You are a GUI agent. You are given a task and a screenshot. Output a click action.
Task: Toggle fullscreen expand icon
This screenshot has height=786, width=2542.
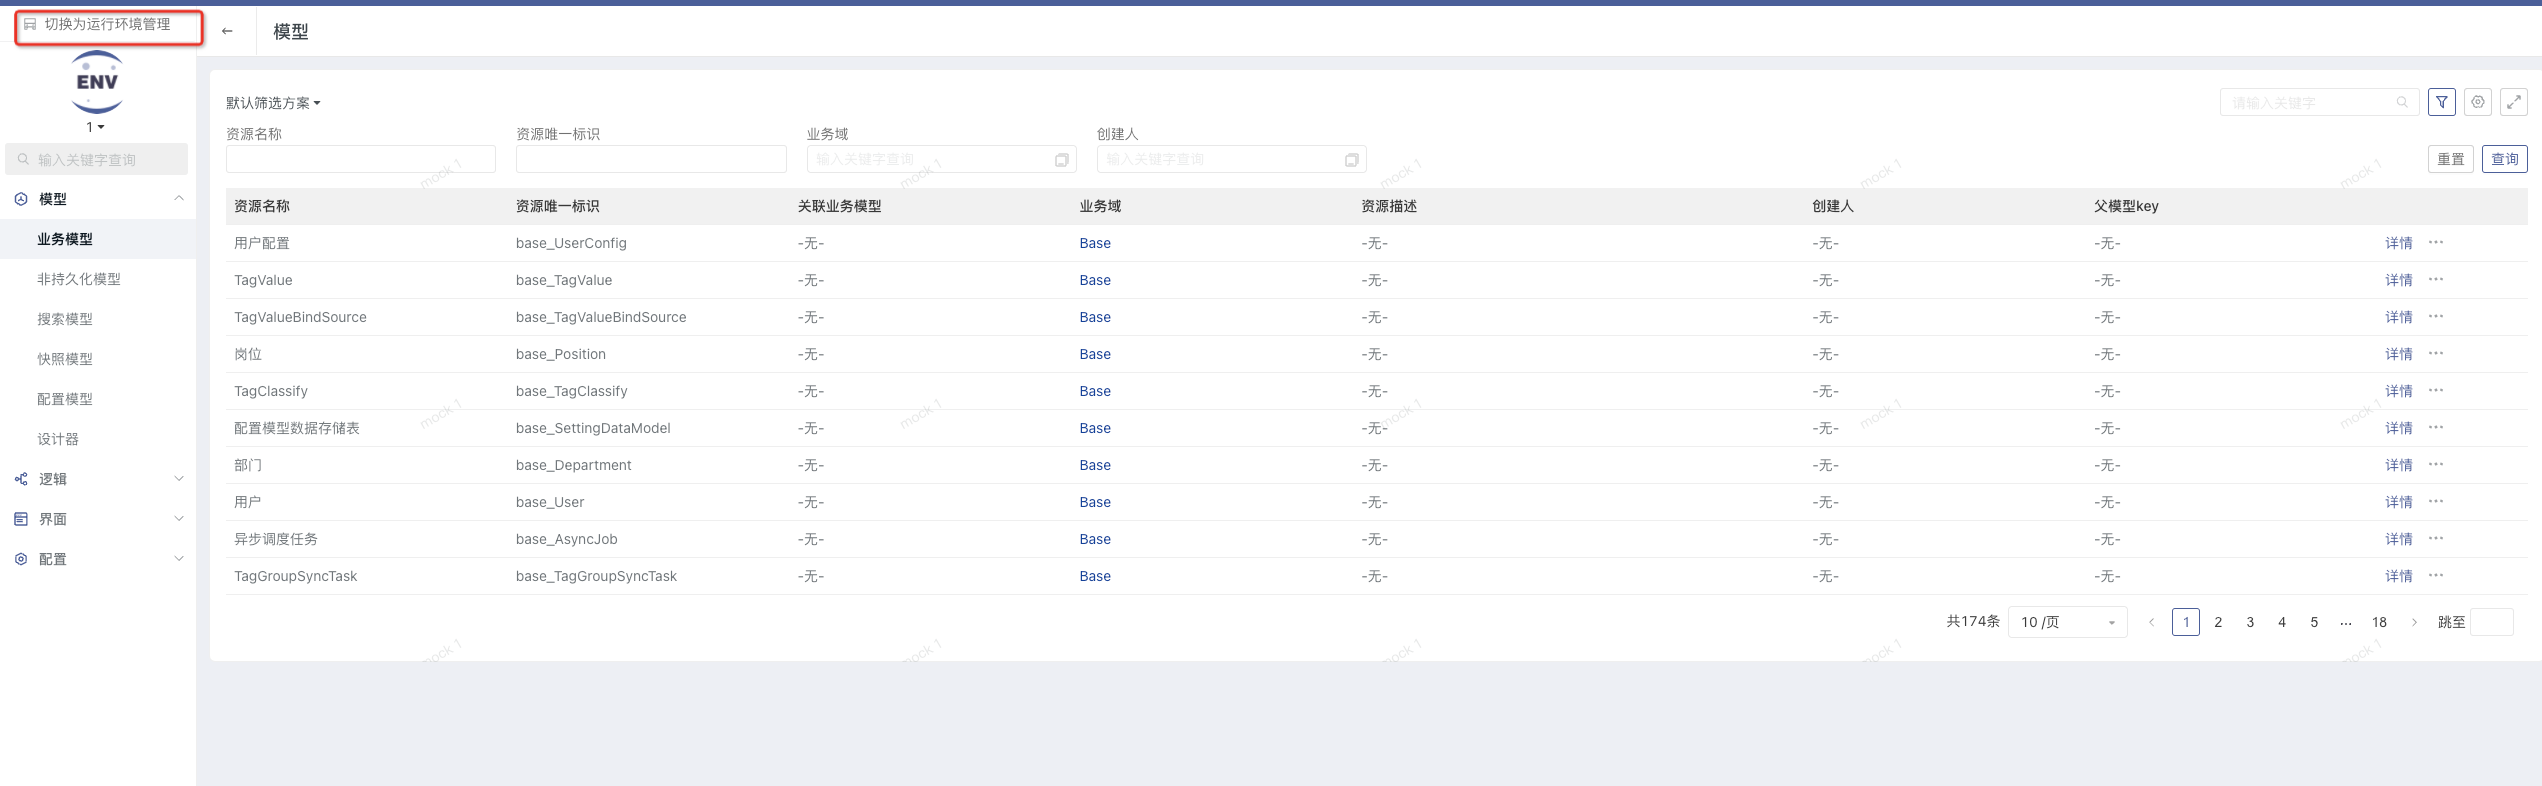coord(2514,102)
